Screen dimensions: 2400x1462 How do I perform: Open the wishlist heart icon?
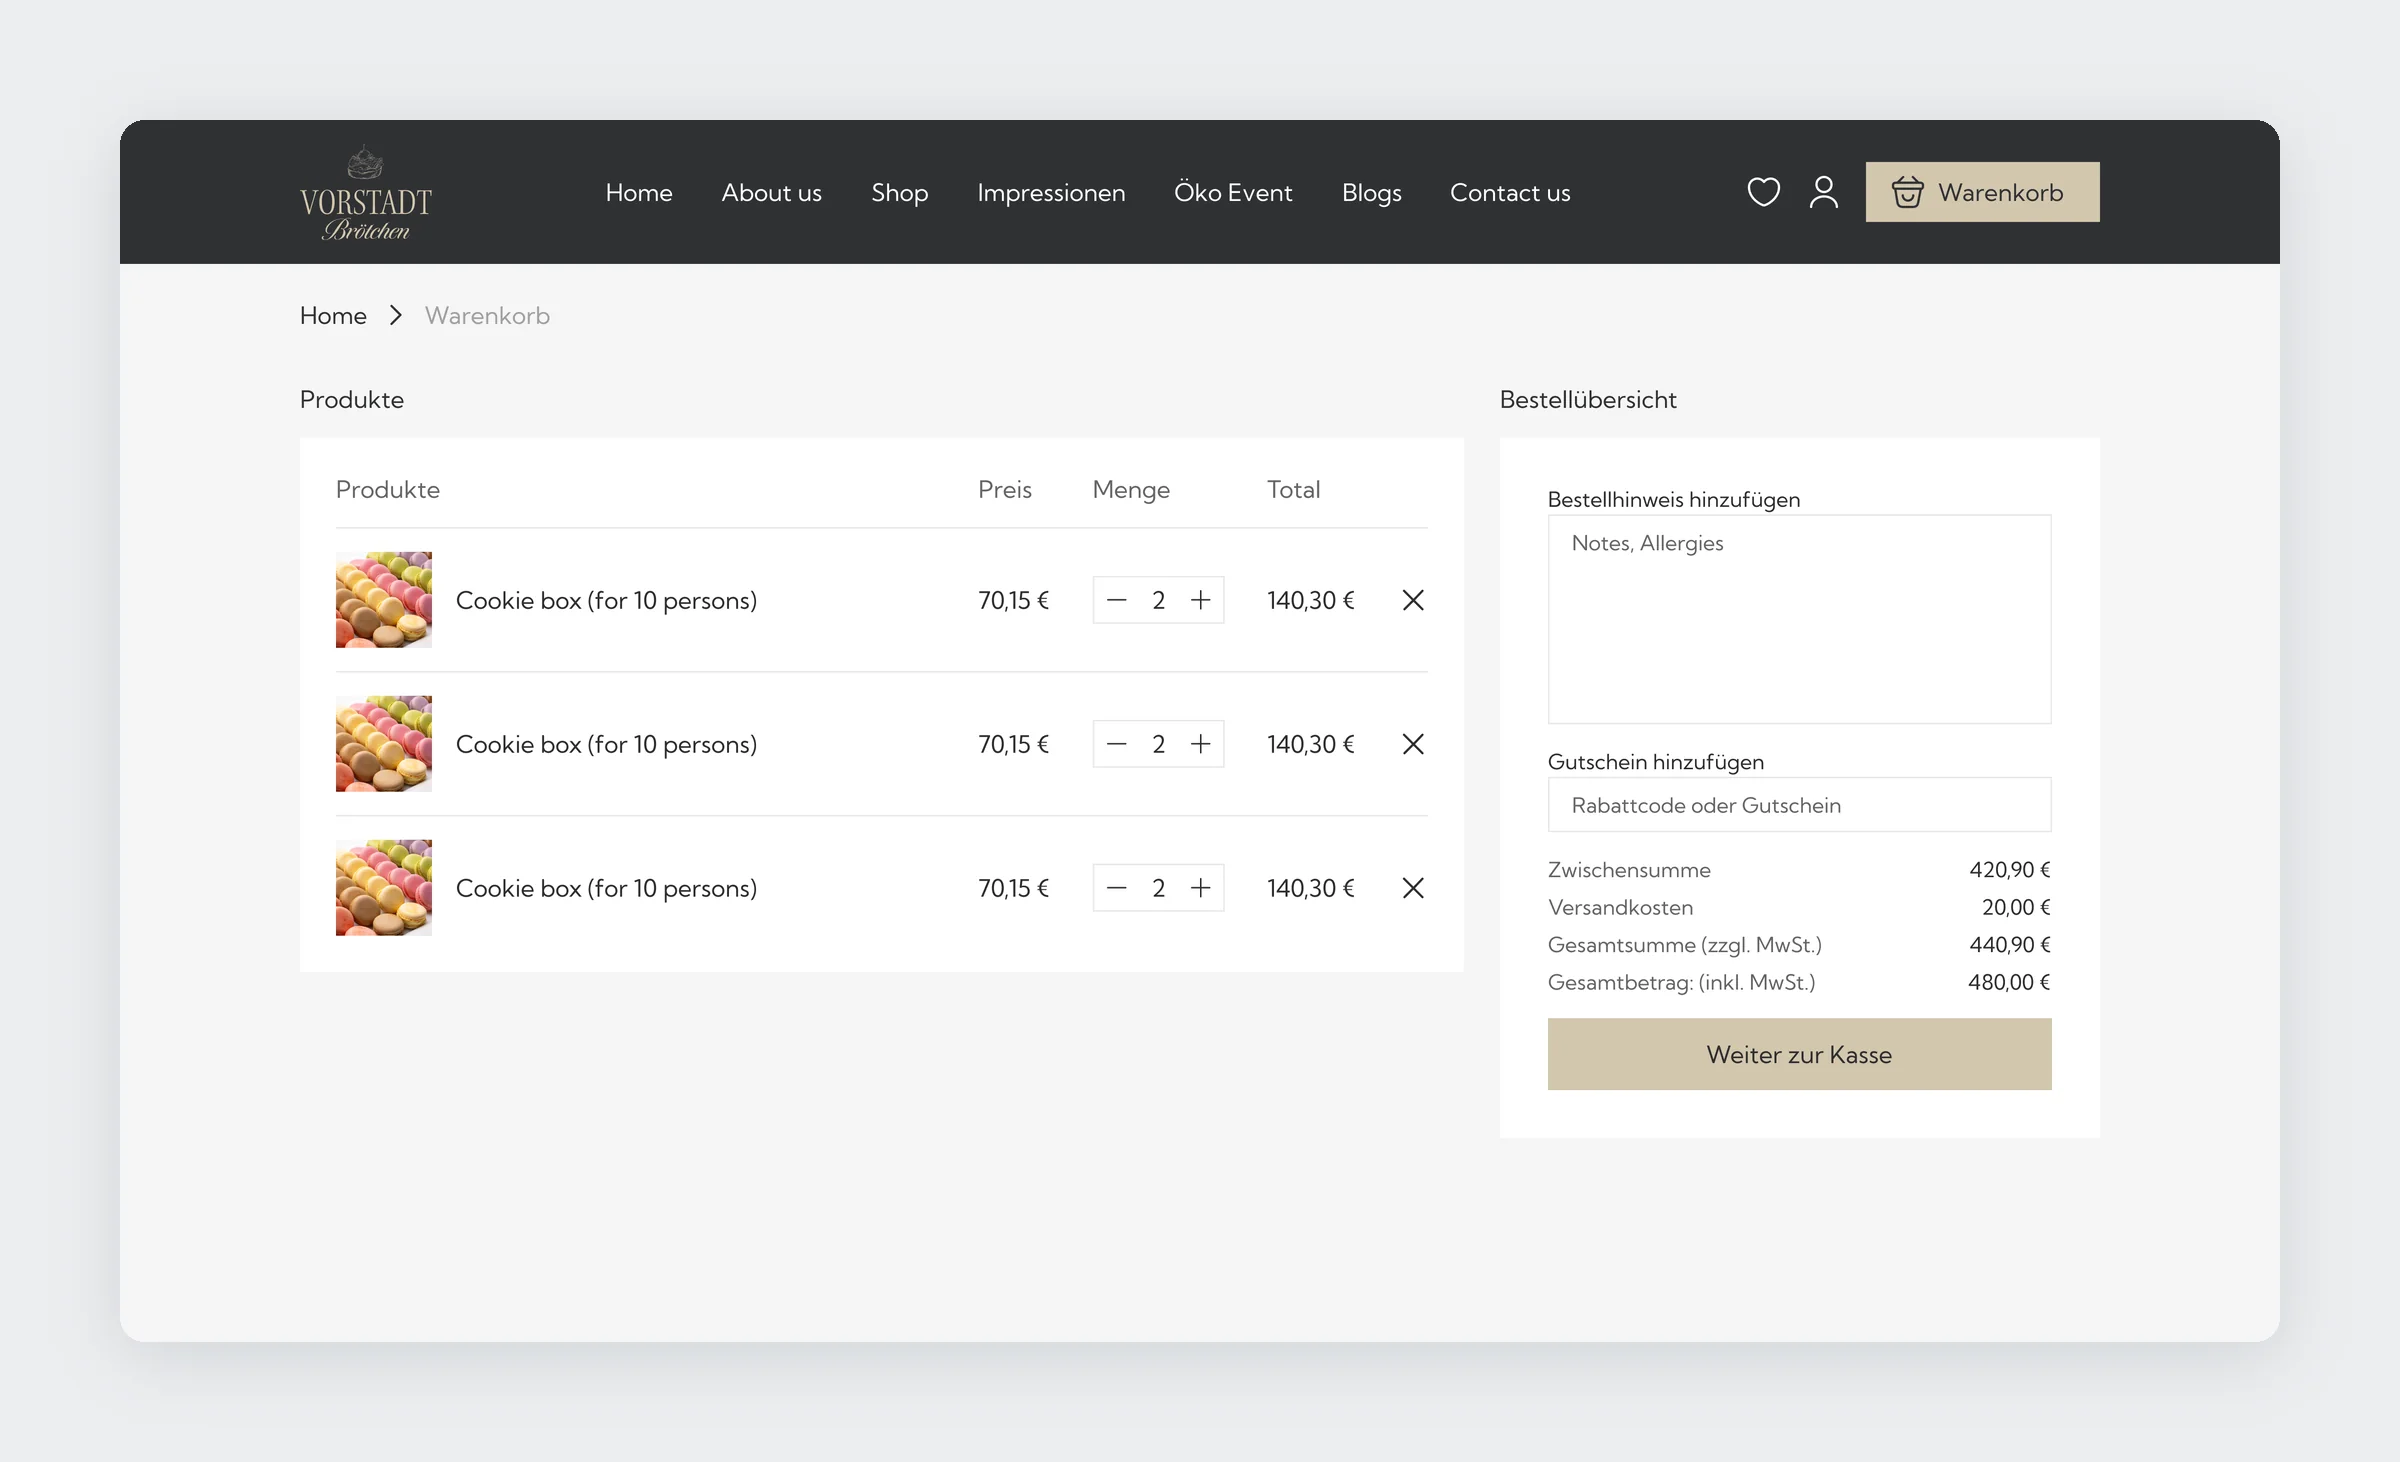[1763, 192]
